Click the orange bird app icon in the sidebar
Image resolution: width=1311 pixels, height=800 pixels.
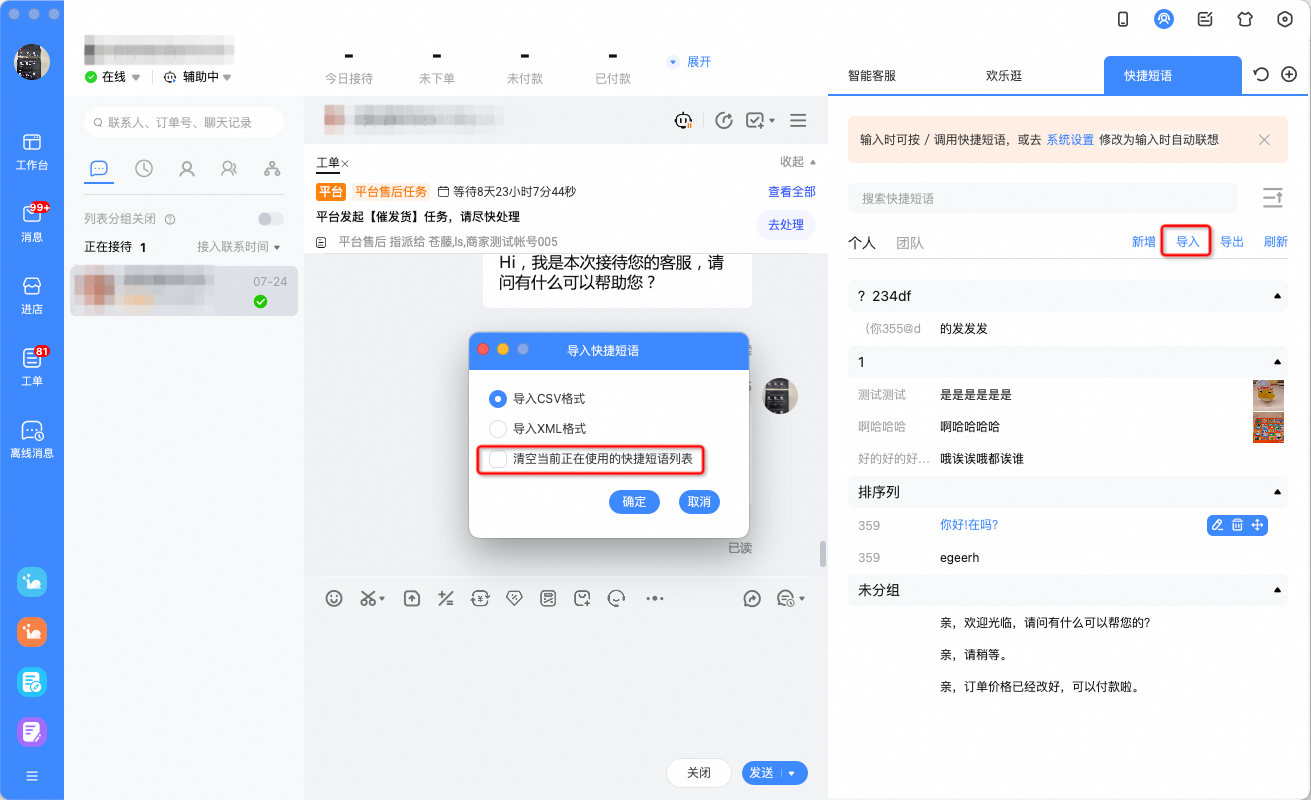(32, 632)
